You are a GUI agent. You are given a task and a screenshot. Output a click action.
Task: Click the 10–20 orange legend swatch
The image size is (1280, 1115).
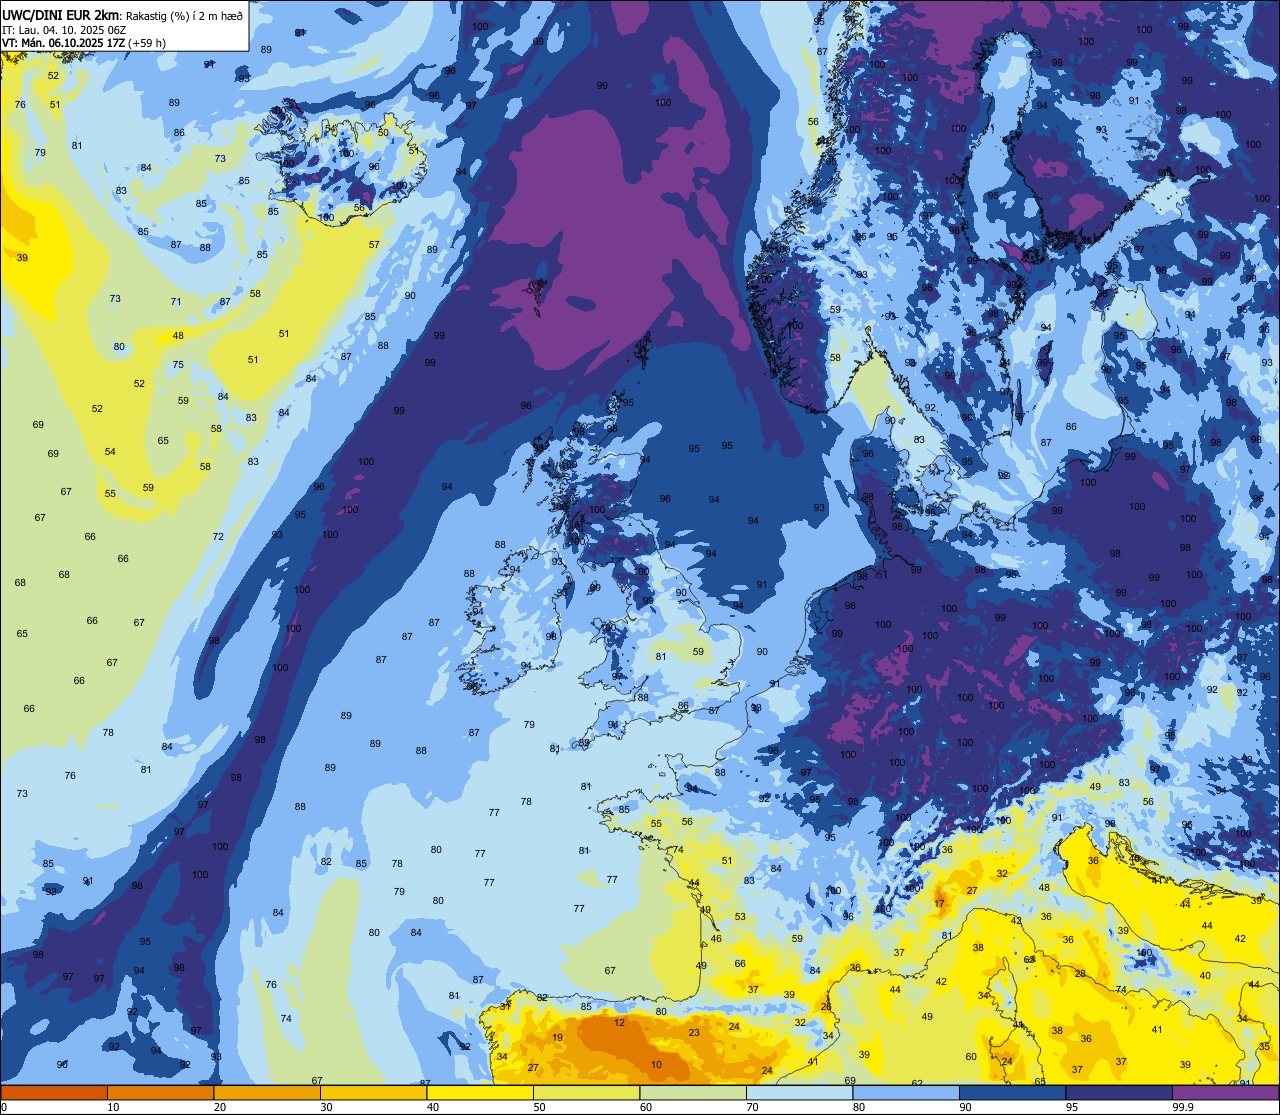[160, 1092]
